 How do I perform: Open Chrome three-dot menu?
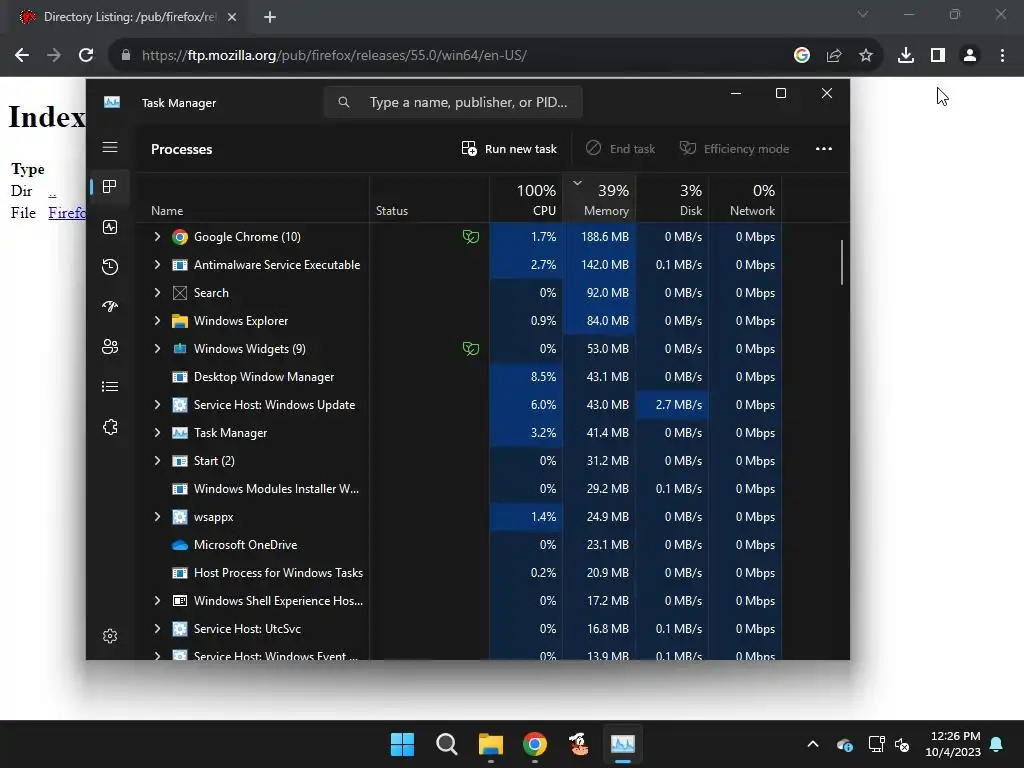(1002, 56)
